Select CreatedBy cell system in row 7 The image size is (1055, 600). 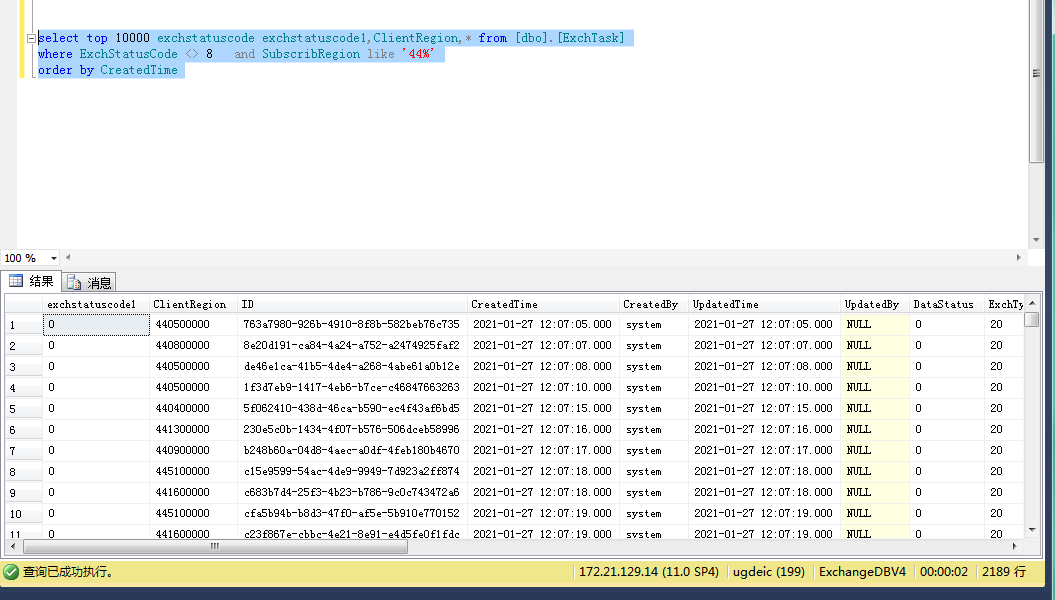(x=654, y=450)
